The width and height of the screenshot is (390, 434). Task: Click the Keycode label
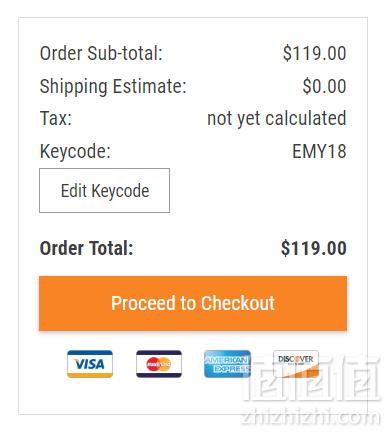[x=75, y=151]
